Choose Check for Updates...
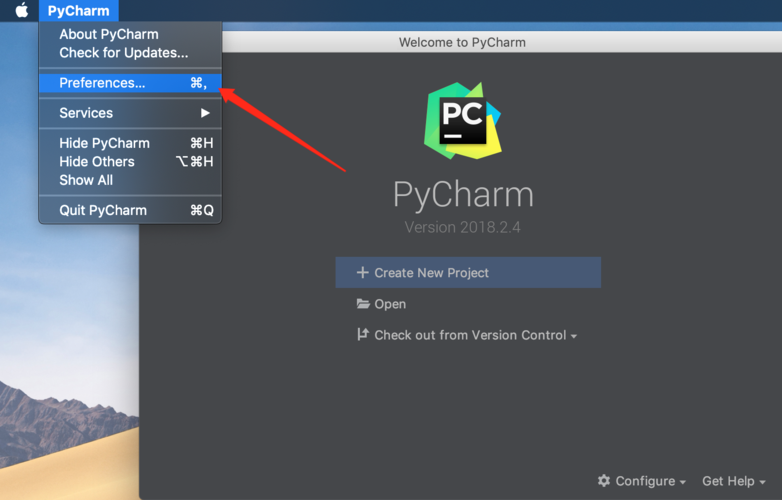 131,53
